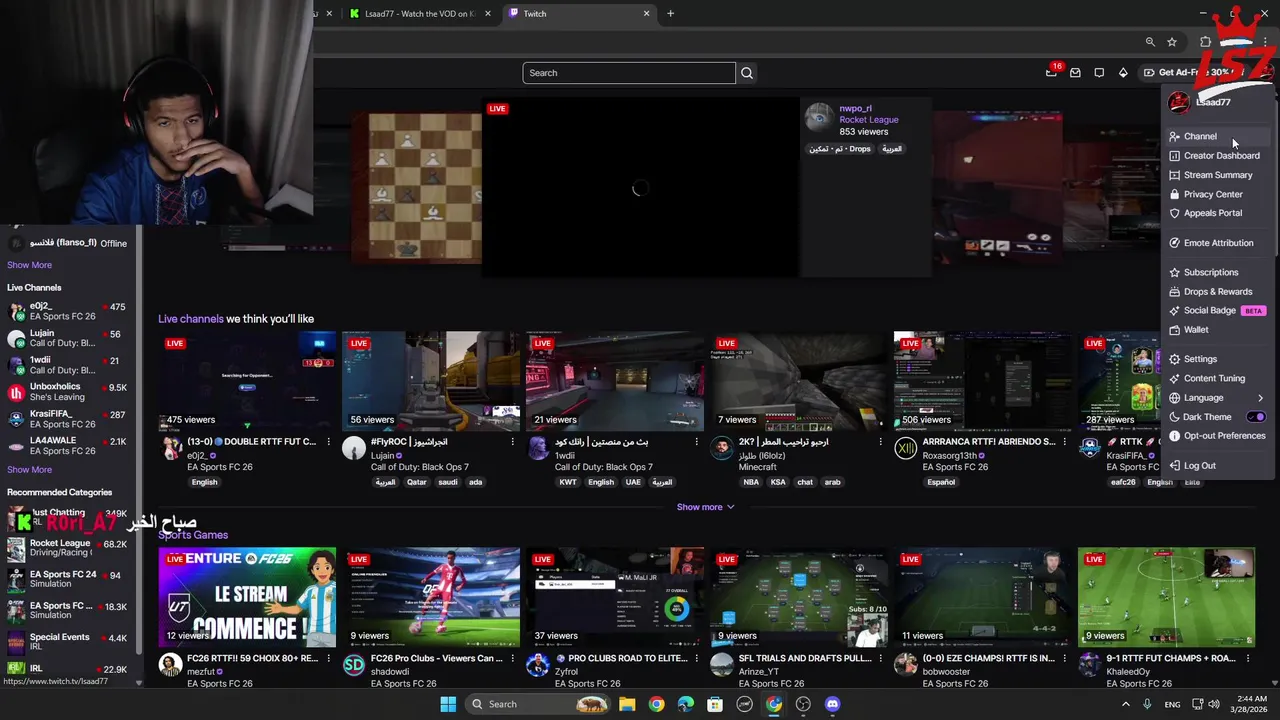
Task: Open Subscriptions from user menu
Action: pos(1220,272)
